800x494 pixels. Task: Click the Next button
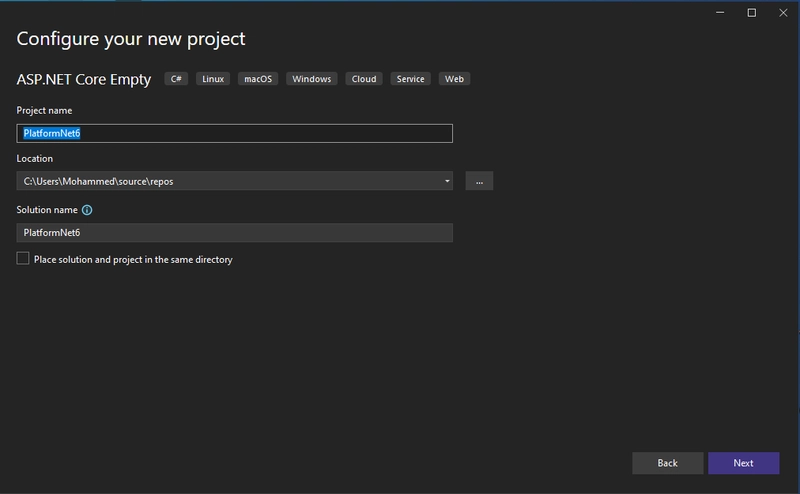point(743,463)
